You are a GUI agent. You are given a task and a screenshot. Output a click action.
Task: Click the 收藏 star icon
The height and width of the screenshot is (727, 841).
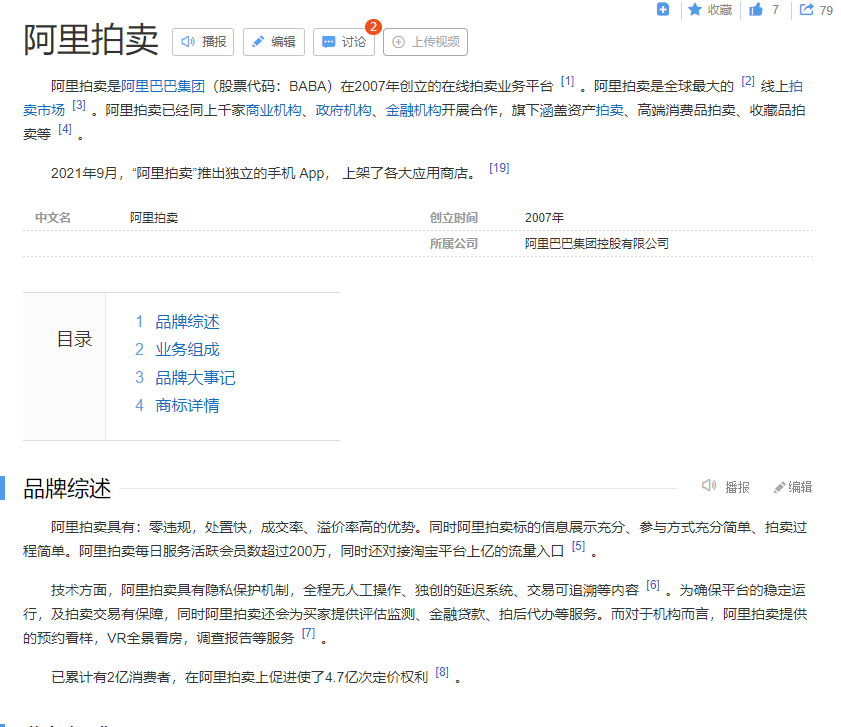click(x=695, y=9)
